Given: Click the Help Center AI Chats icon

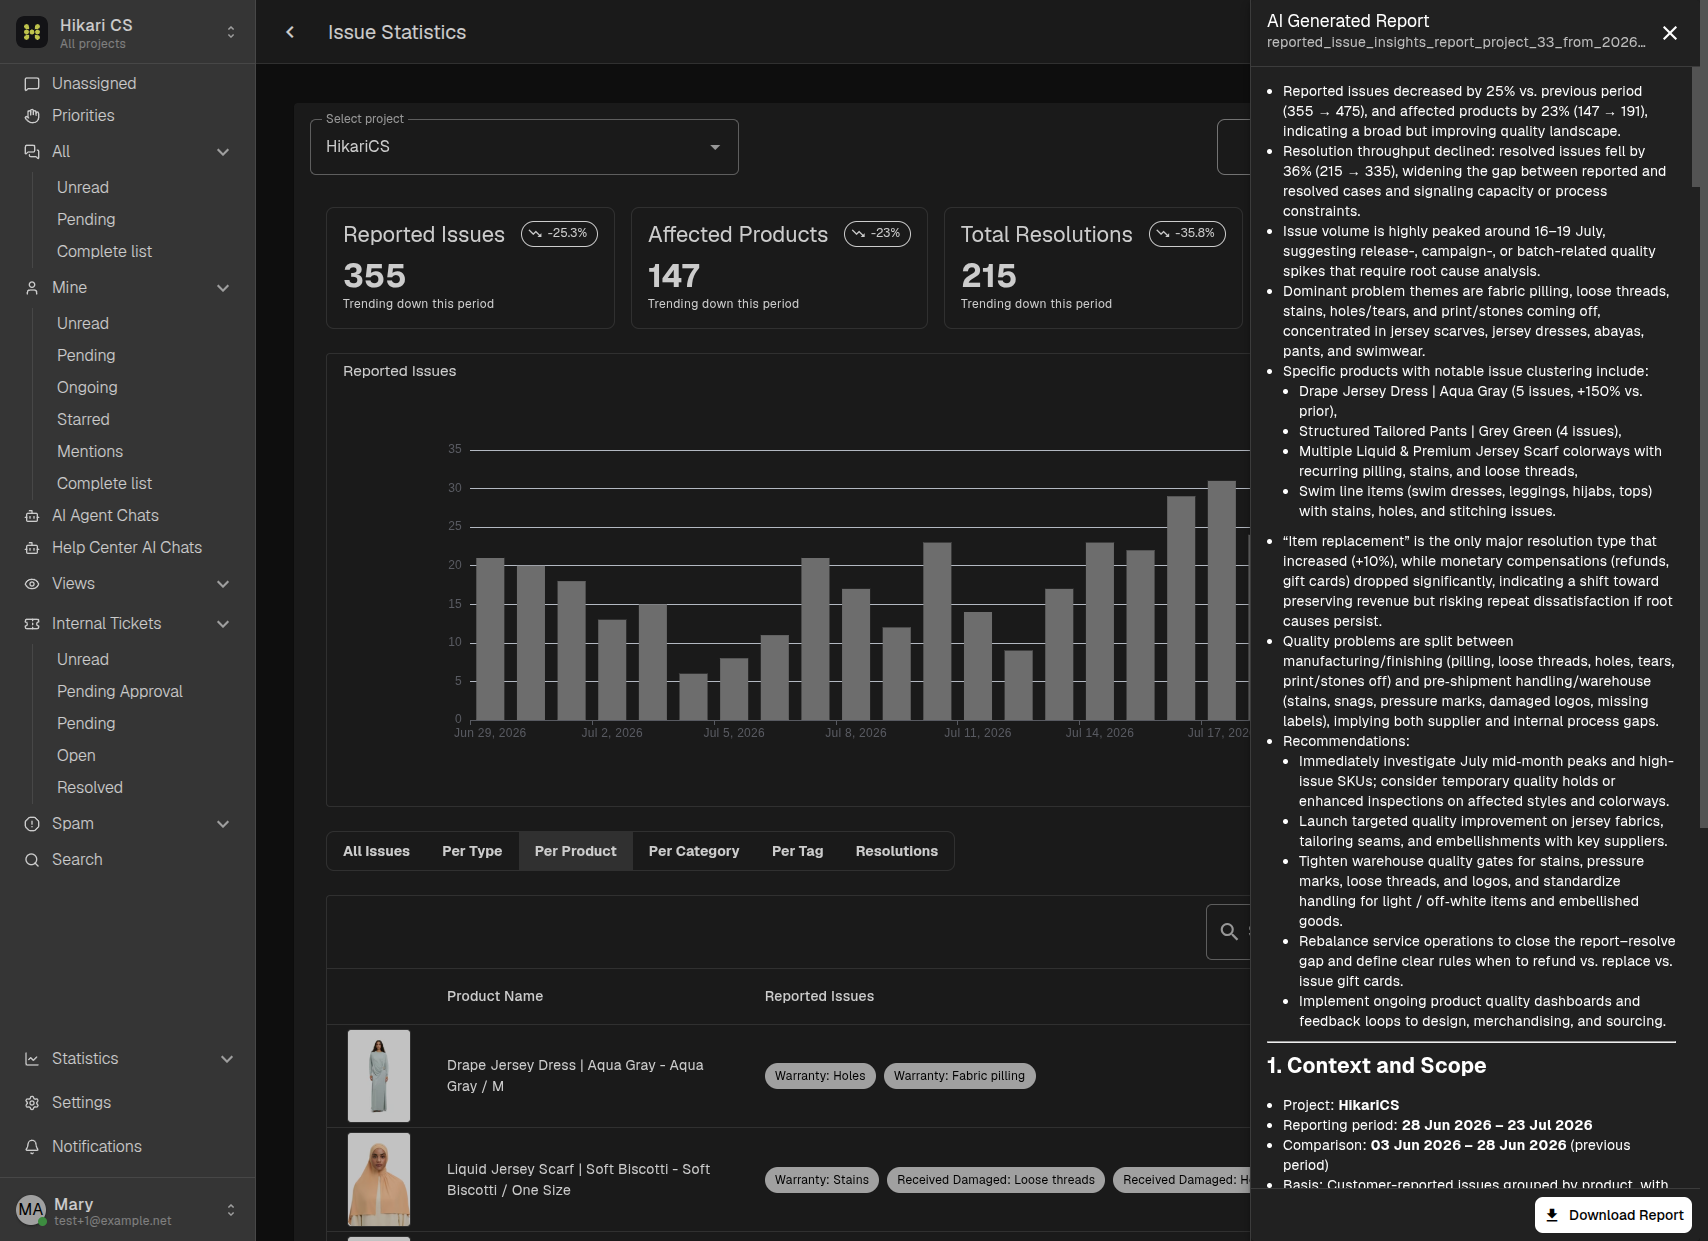Looking at the screenshot, I should point(32,548).
